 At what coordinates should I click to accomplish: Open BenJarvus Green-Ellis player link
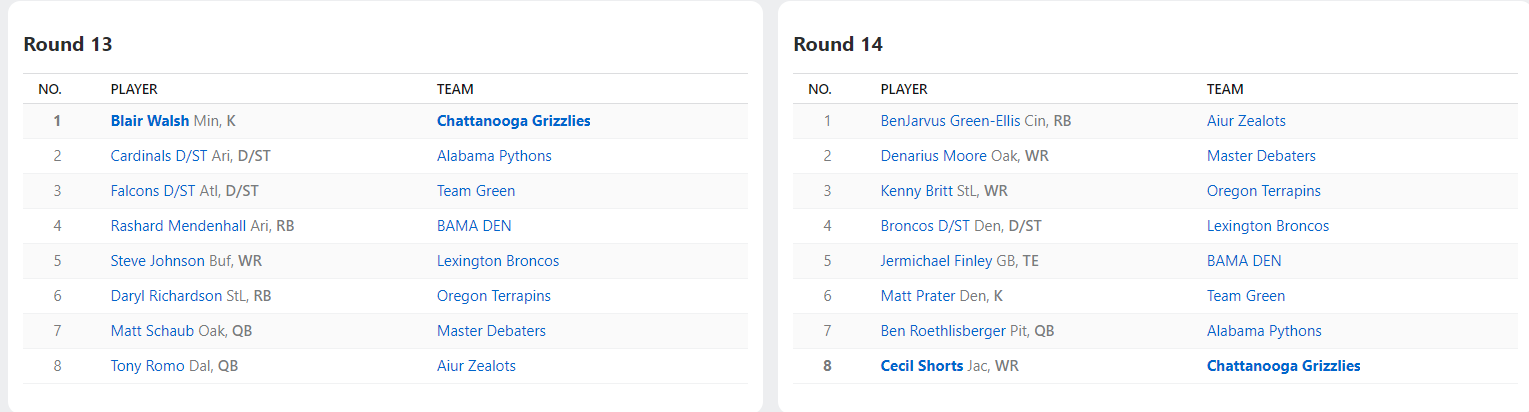(x=950, y=121)
